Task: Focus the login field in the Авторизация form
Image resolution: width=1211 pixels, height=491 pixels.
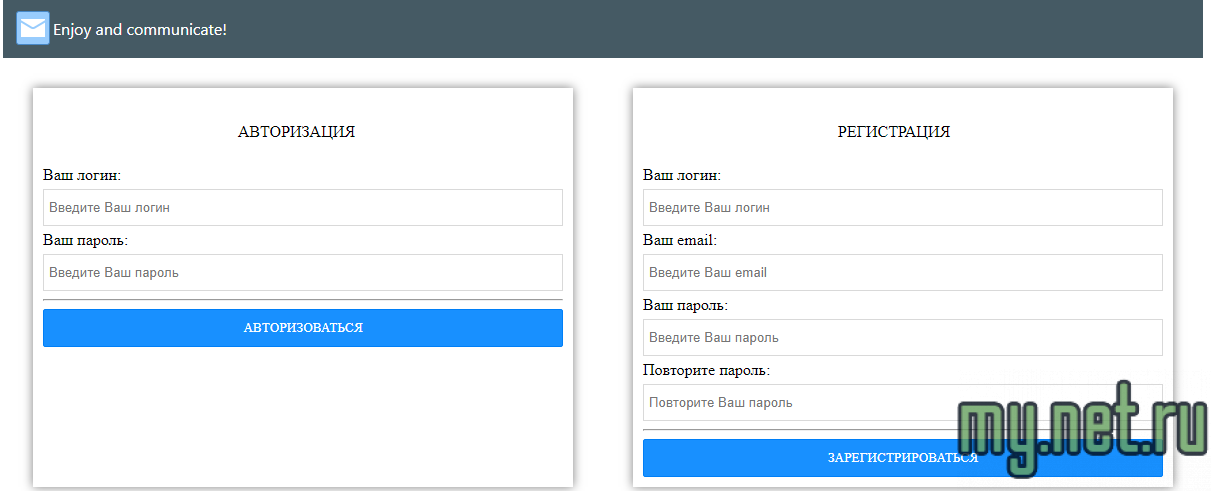Action: click(302, 208)
